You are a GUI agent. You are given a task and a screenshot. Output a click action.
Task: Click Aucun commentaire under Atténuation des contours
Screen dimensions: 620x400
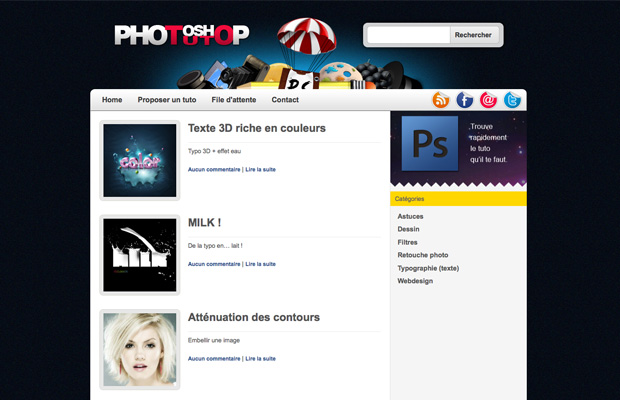point(214,358)
